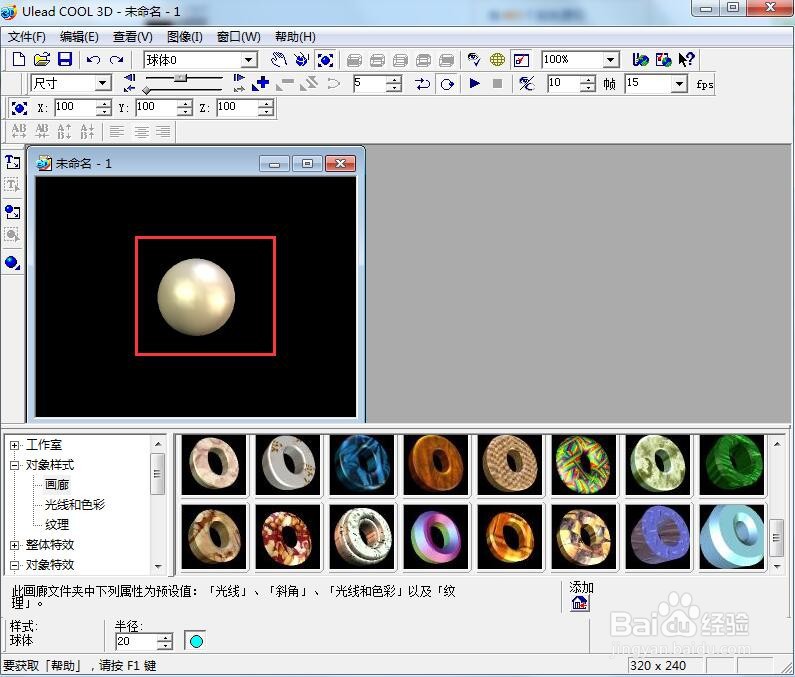Click the tree panel scroll down arrow

158,566
